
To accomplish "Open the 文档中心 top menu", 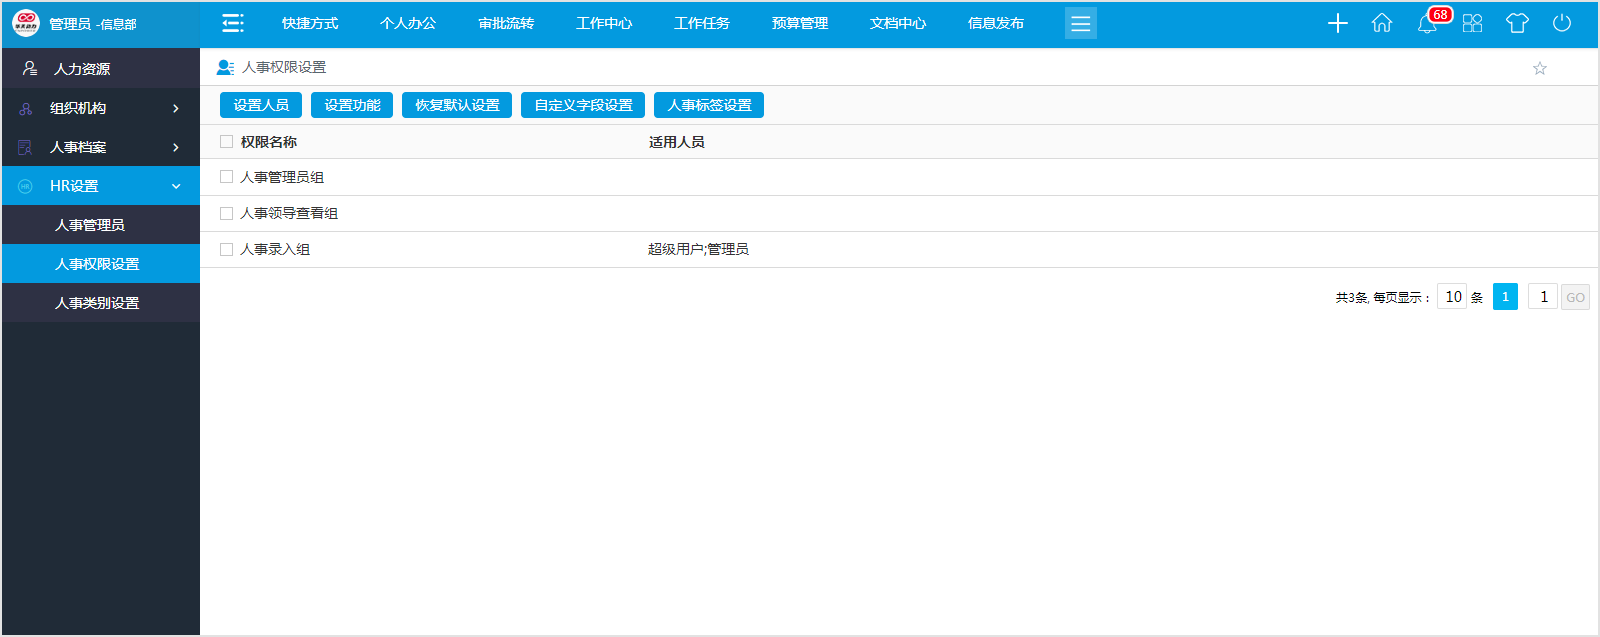I will tap(898, 23).
